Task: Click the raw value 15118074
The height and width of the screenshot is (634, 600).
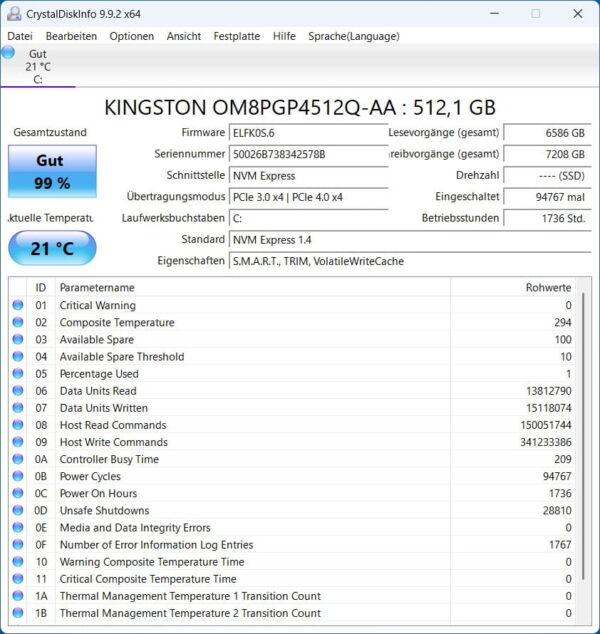Action: (549, 408)
